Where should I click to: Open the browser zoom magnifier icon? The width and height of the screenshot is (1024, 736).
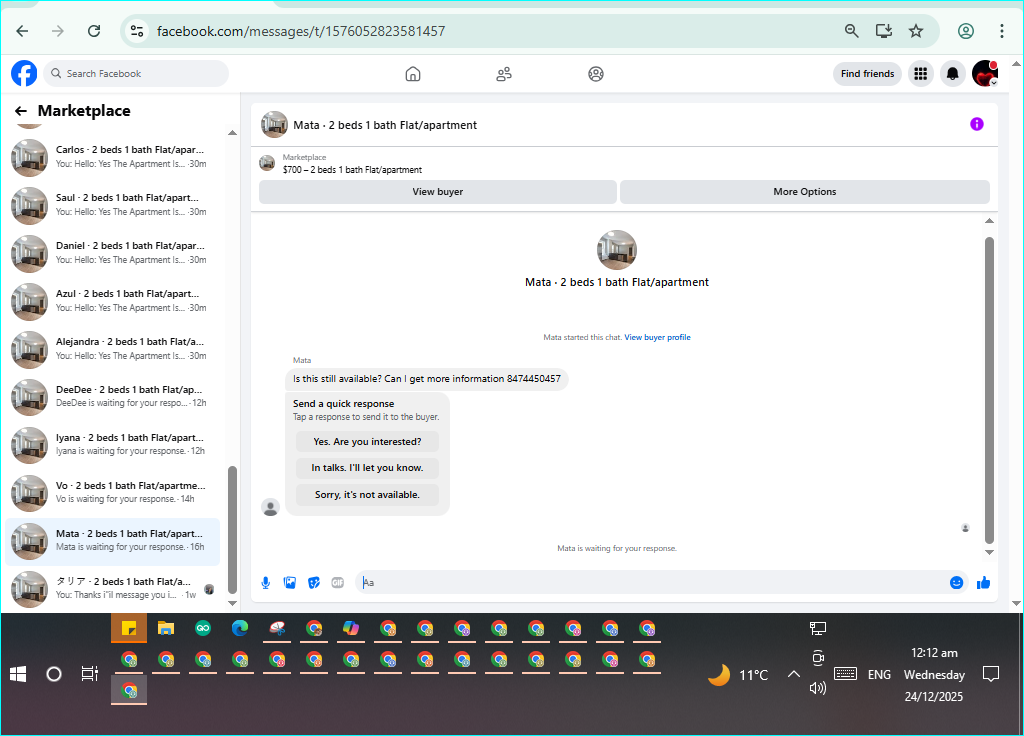852,31
